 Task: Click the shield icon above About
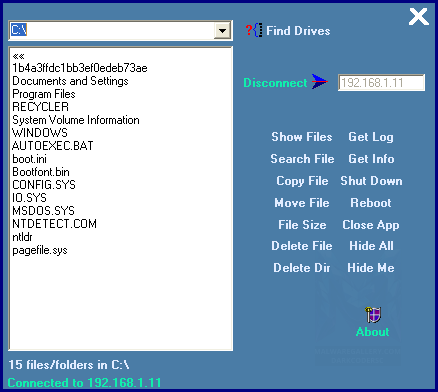coord(373,315)
